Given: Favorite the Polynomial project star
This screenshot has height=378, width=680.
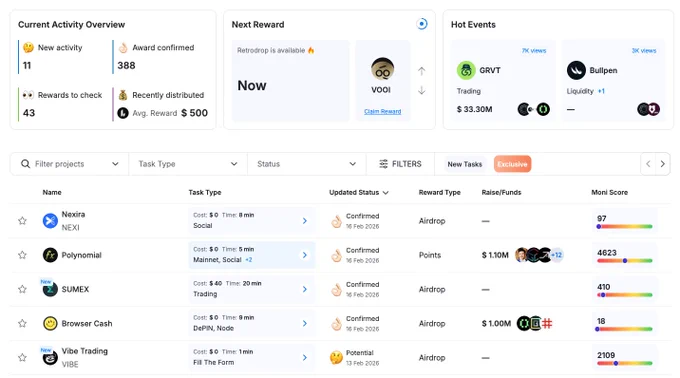Looking at the screenshot, I should [x=22, y=255].
